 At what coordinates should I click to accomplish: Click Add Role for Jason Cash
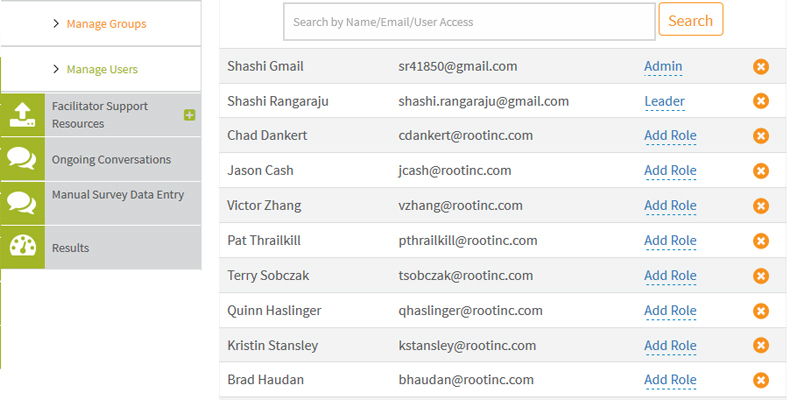tap(670, 171)
